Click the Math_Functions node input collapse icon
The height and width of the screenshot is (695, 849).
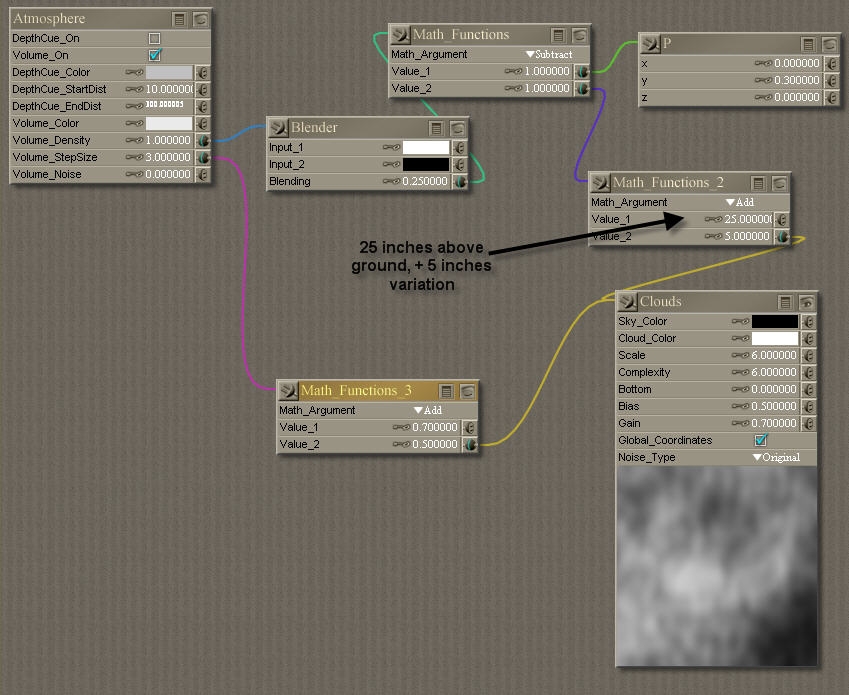[400, 35]
